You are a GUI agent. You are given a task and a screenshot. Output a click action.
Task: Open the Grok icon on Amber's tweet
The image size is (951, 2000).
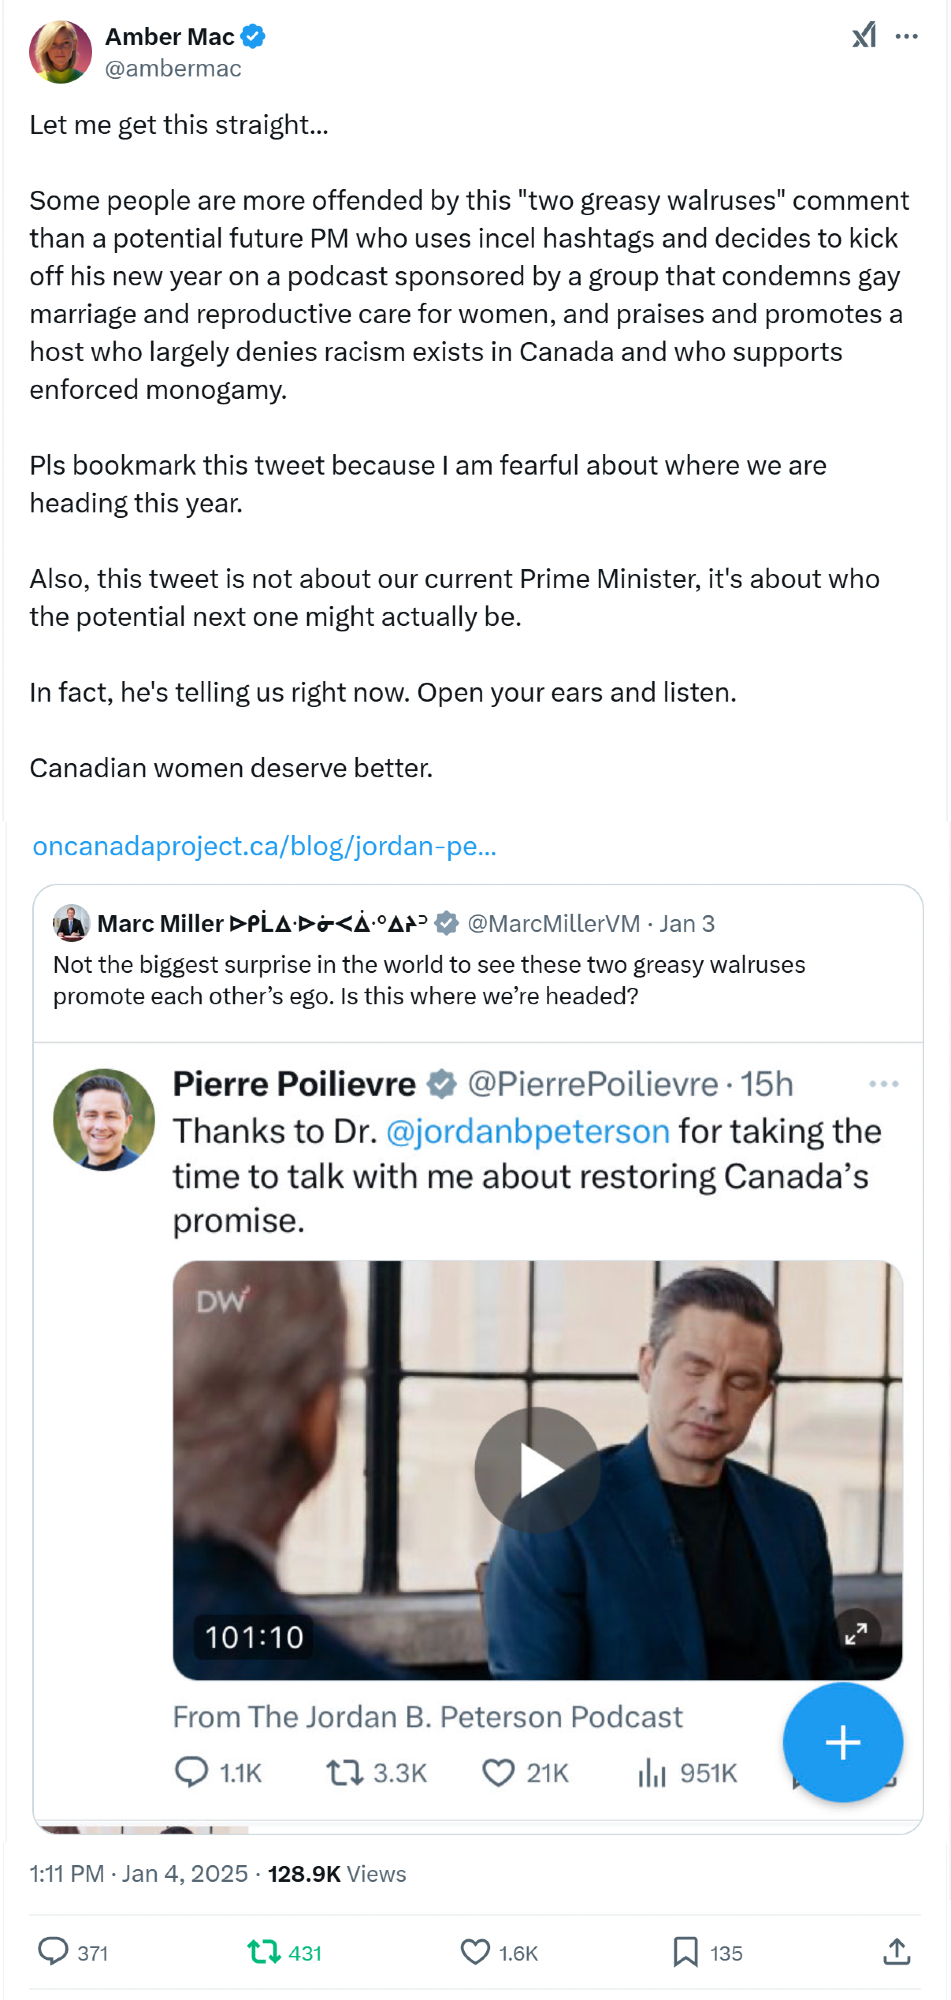(x=864, y=36)
